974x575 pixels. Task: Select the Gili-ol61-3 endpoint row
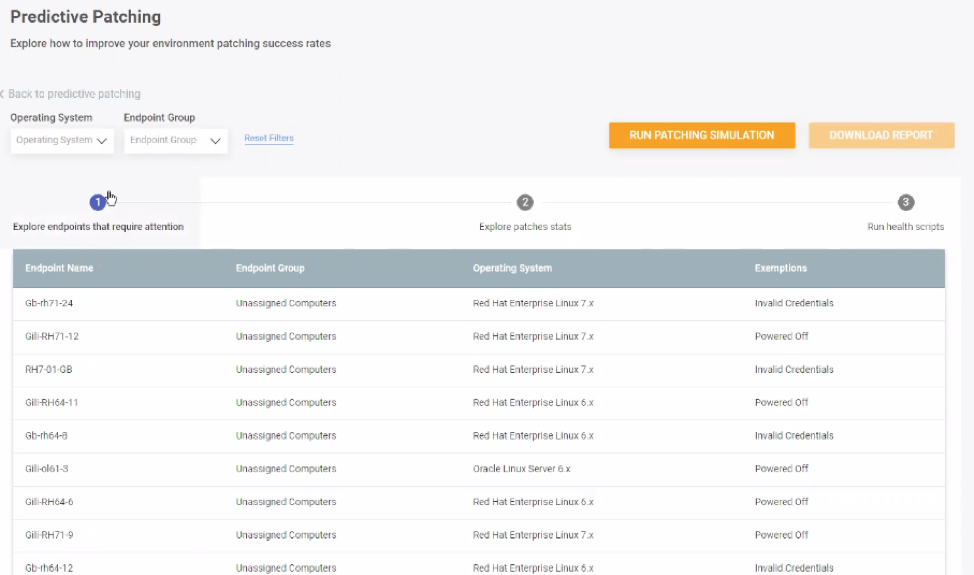[479, 469]
